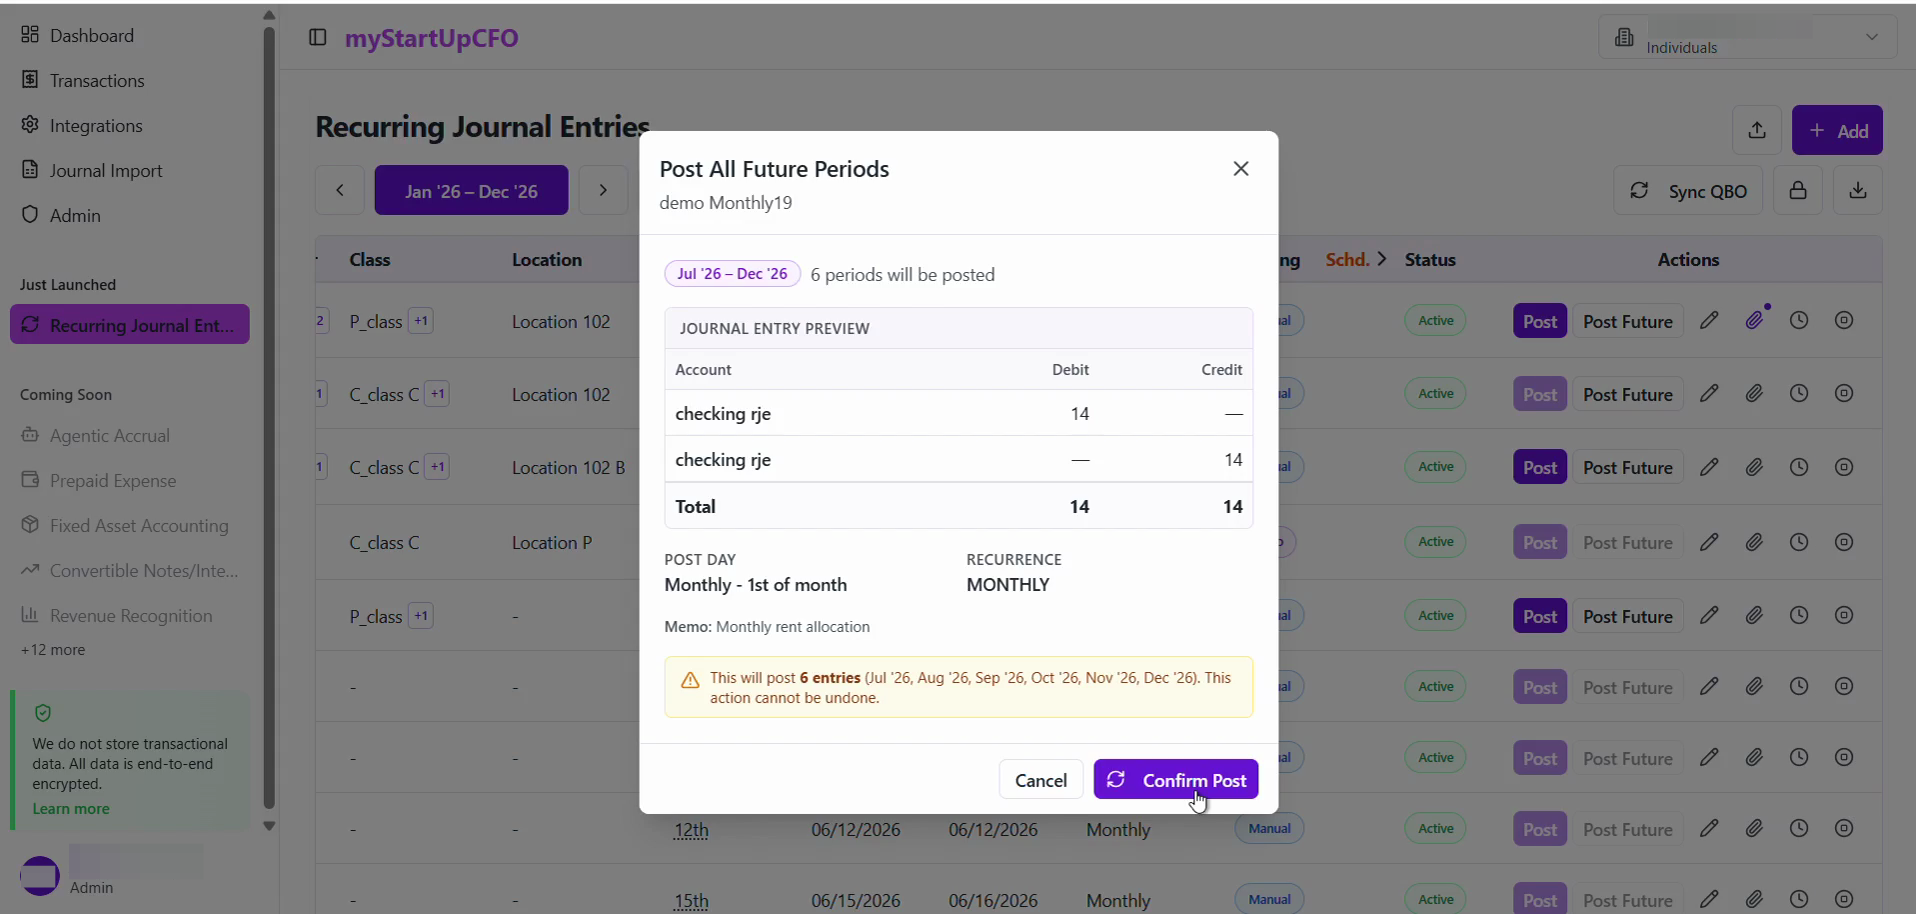Sort by the Location column header
The image size is (1916, 914).
pos(547,259)
